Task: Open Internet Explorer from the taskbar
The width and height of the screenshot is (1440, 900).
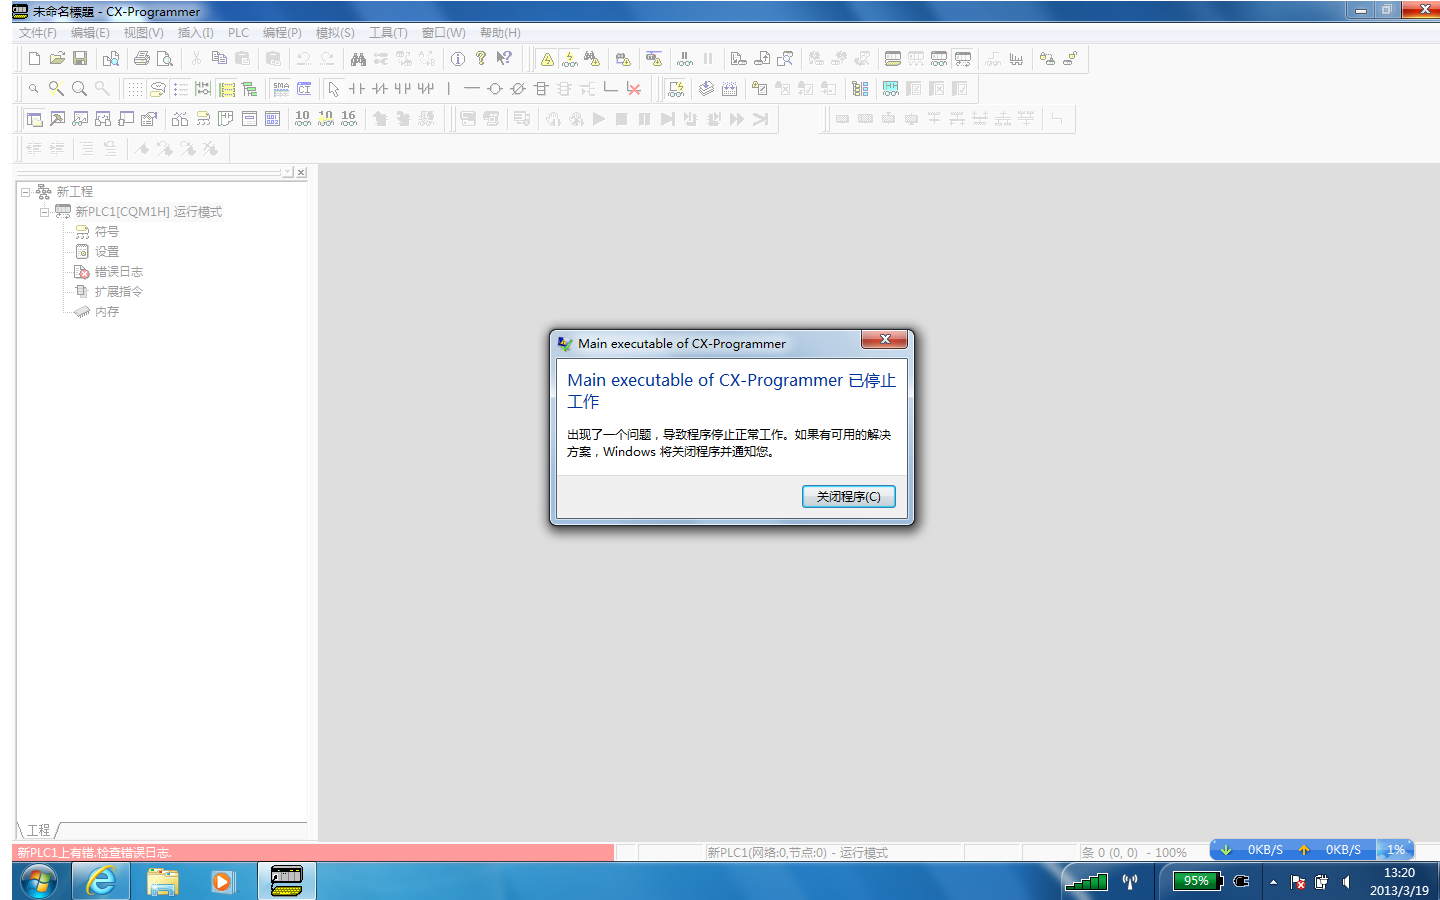Action: click(101, 881)
